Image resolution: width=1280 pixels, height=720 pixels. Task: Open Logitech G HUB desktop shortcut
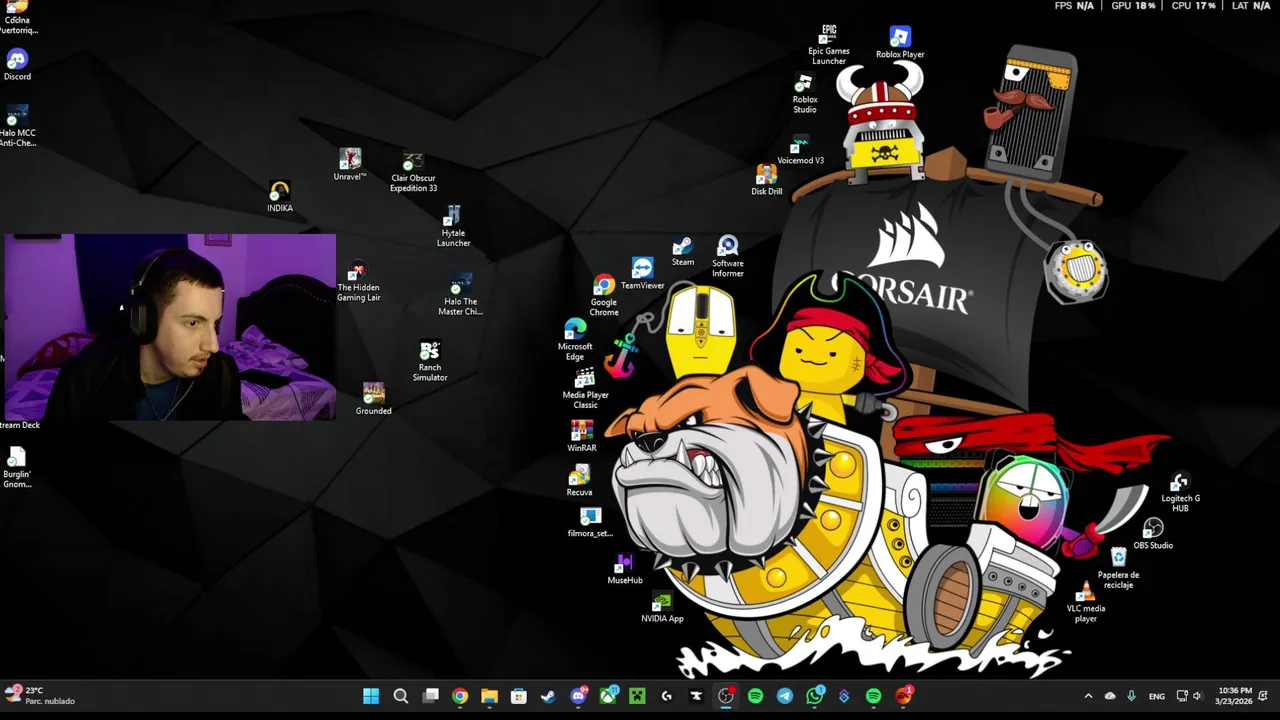coord(1180,493)
